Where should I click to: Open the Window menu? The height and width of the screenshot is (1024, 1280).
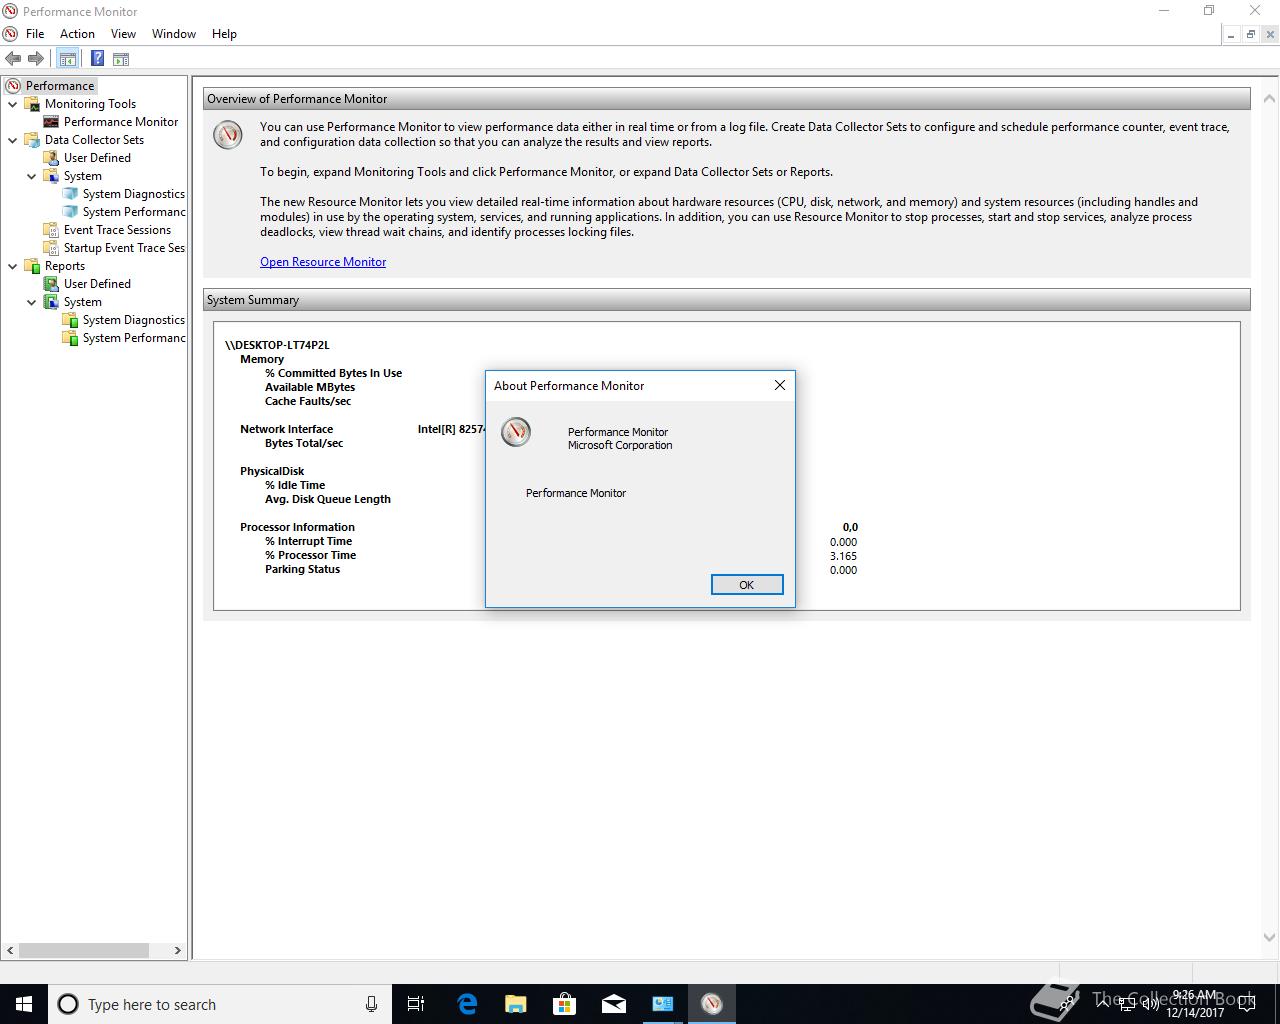174,33
